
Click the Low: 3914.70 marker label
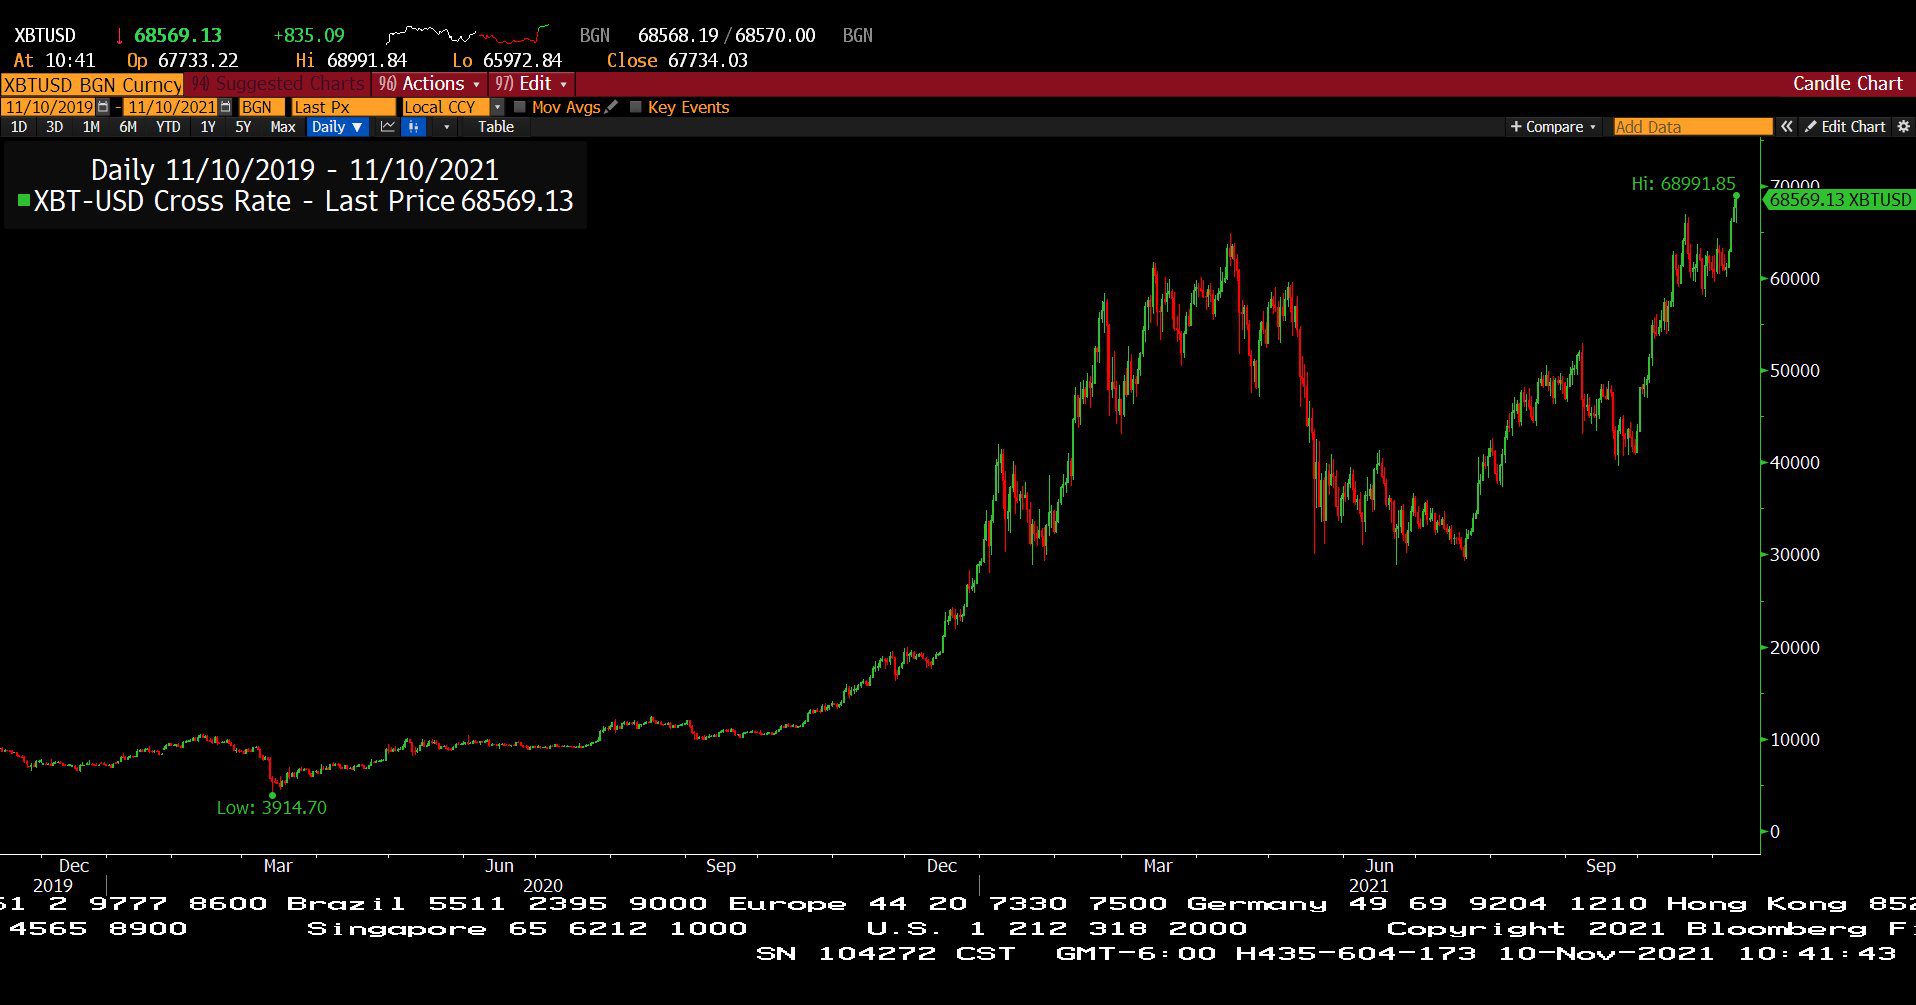272,808
